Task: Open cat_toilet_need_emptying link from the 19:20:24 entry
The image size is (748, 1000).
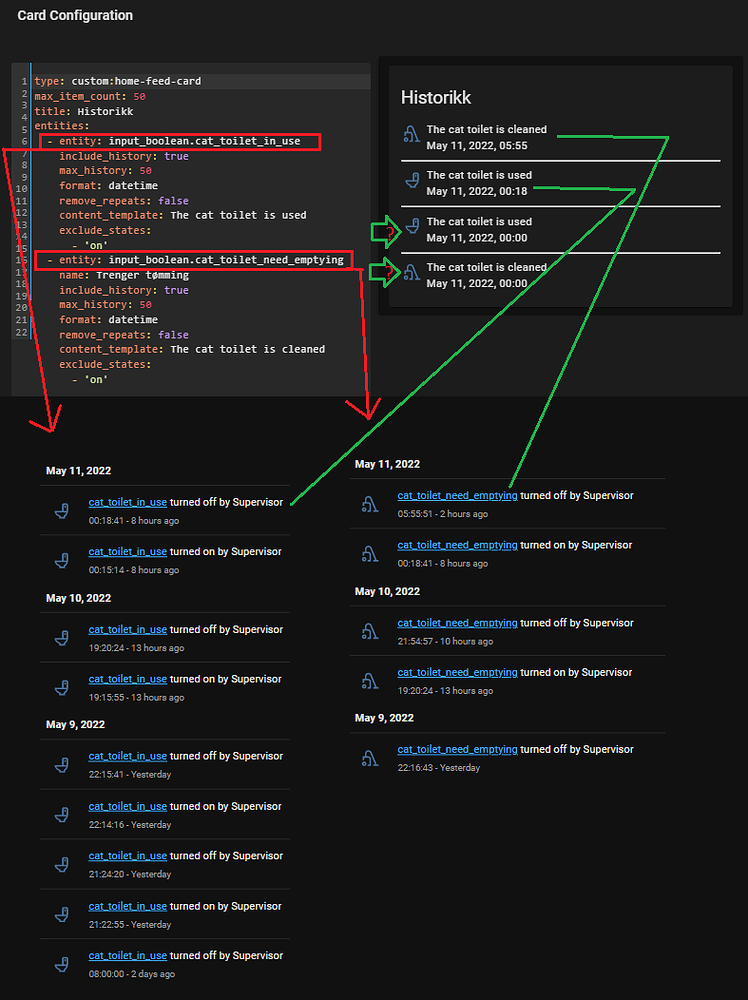Action: pyautogui.click(x=457, y=672)
